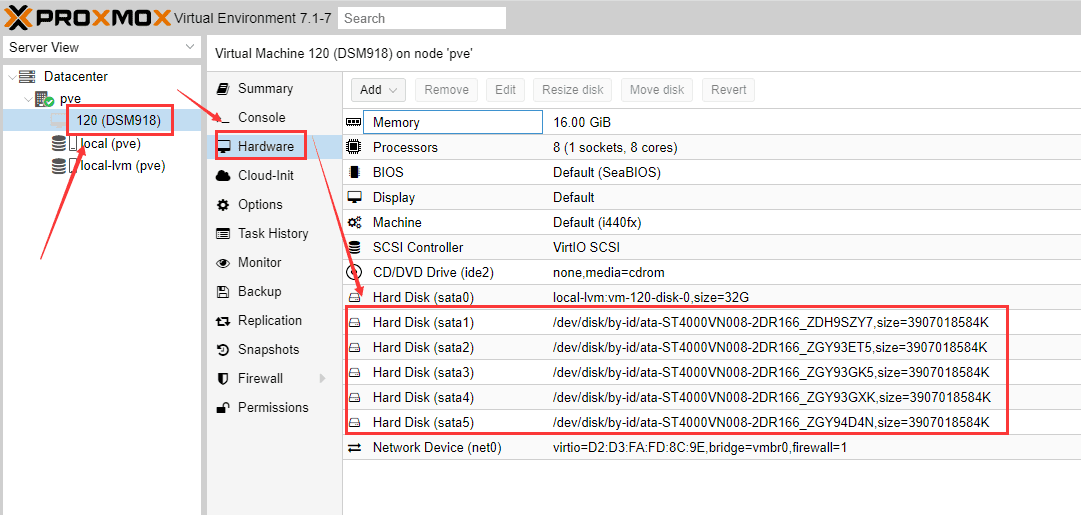Click the Options gear icon
The height and width of the screenshot is (515, 1081).
223,205
